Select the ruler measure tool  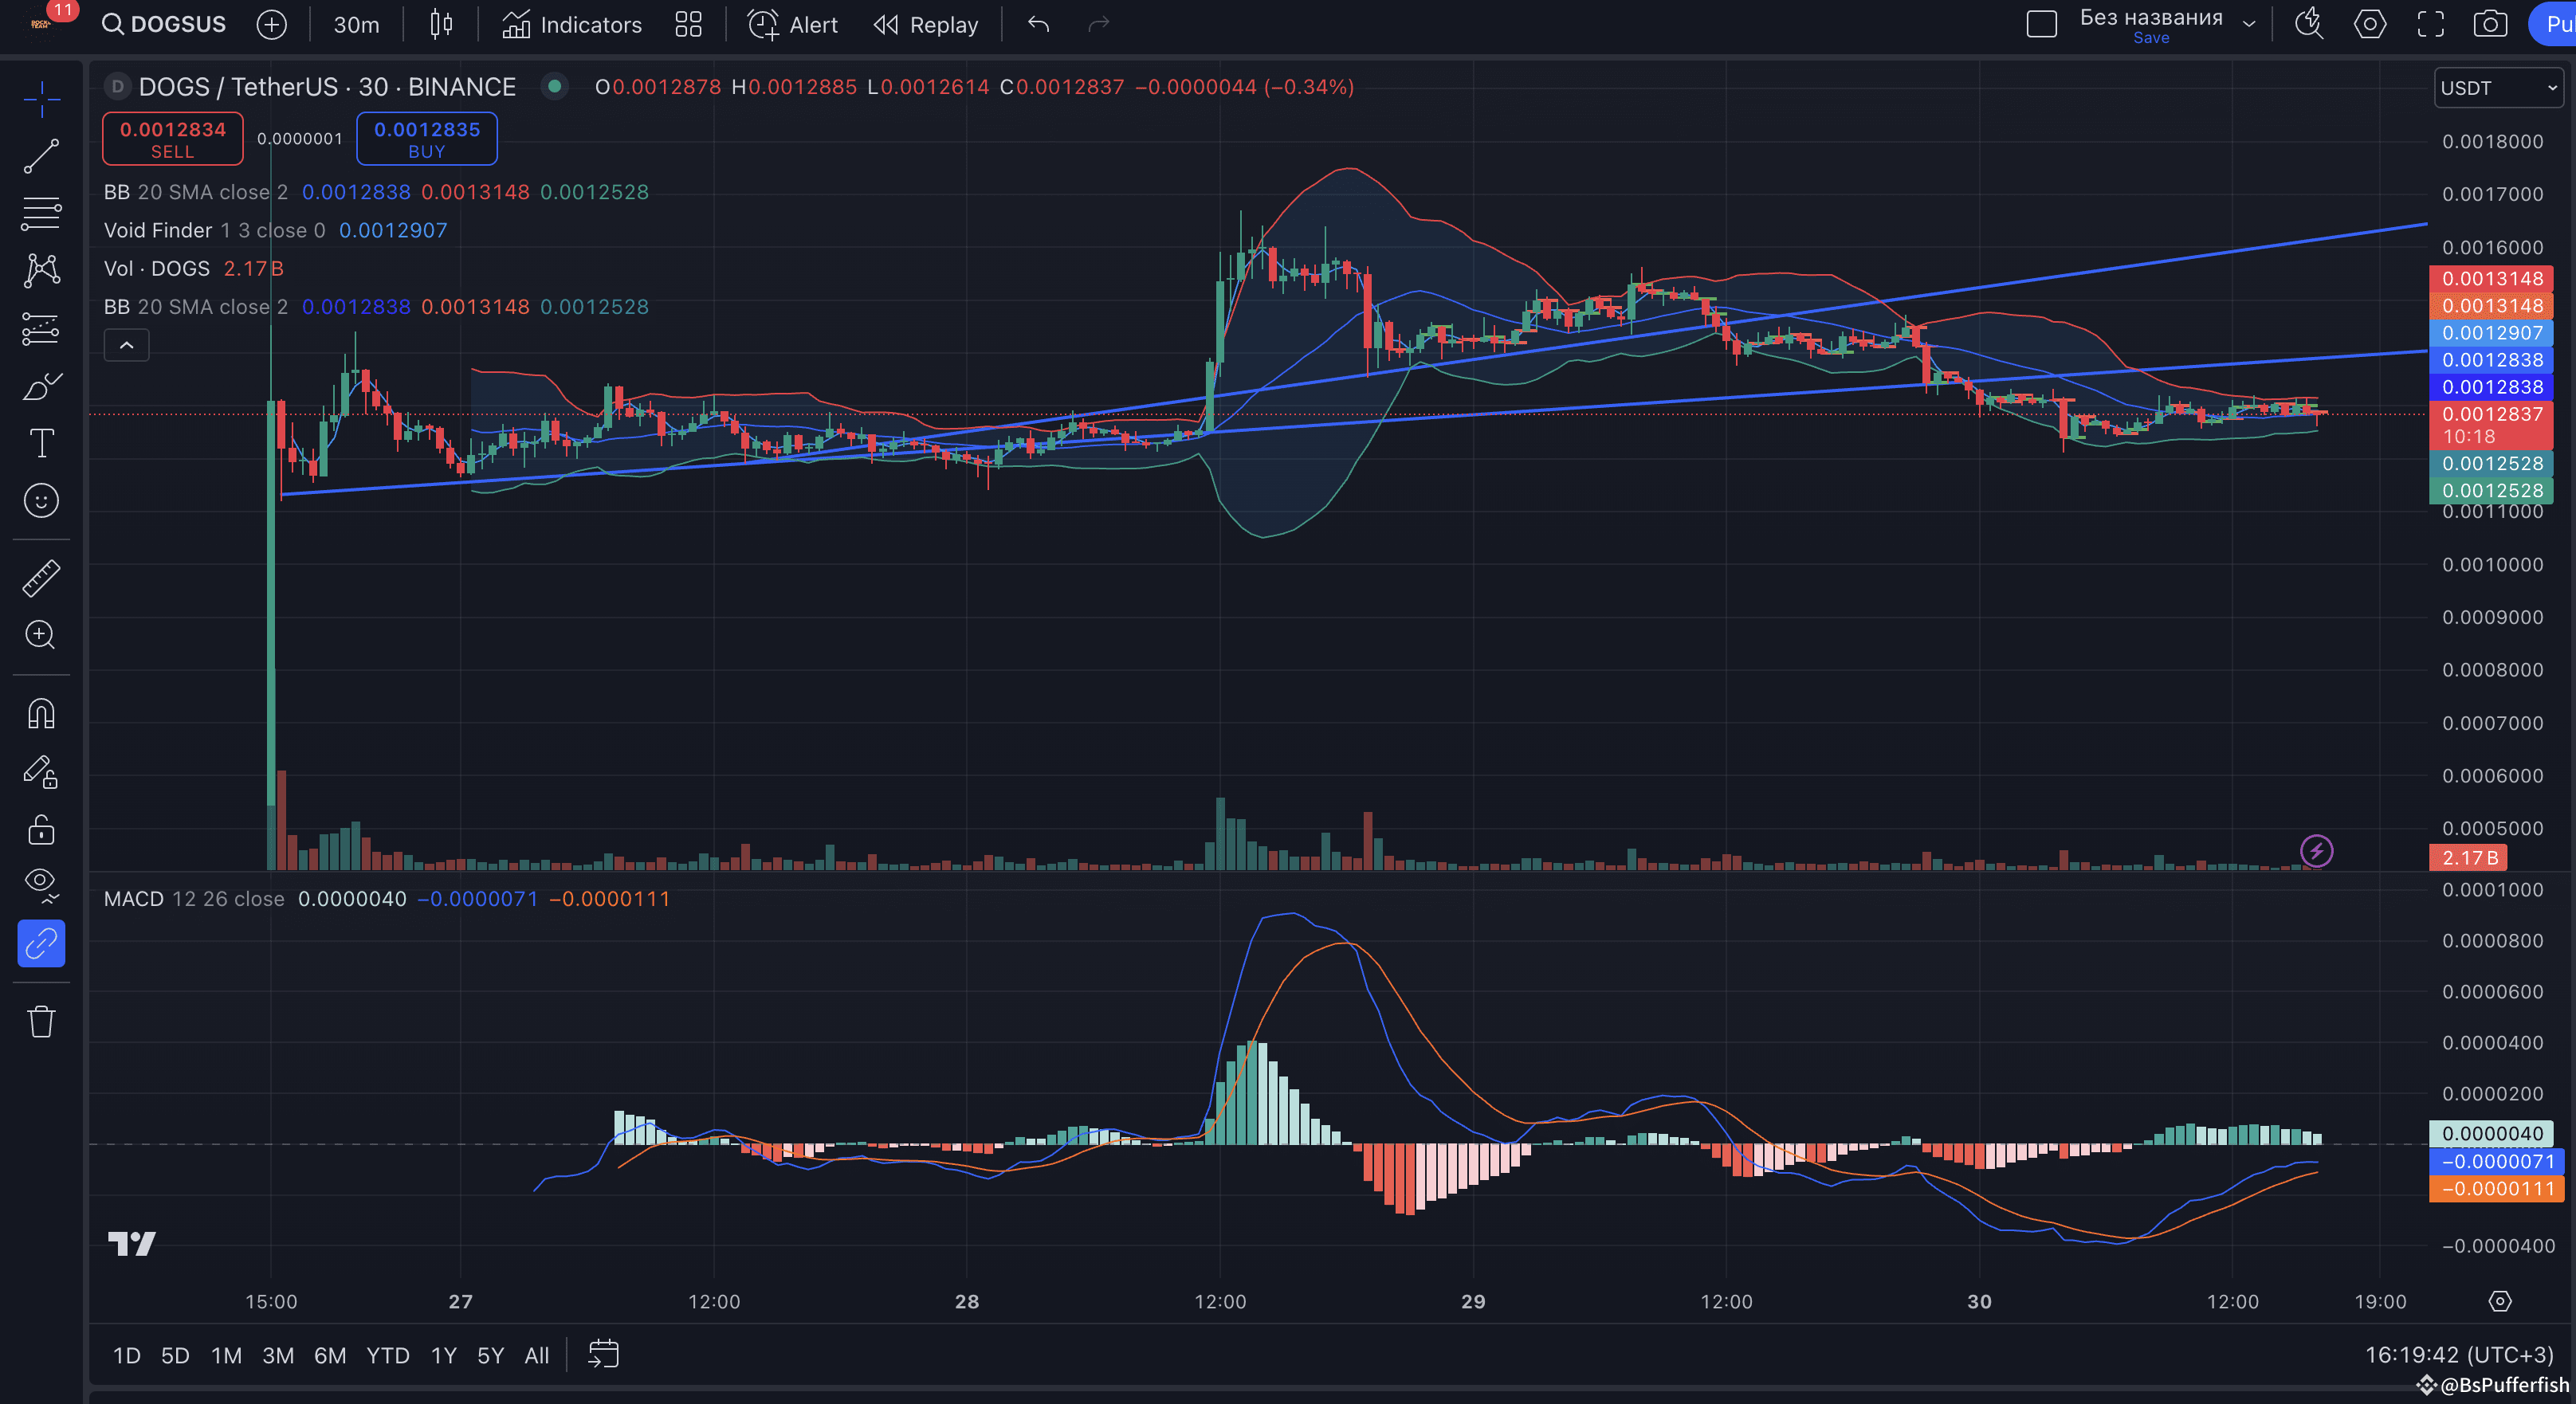pos(41,577)
